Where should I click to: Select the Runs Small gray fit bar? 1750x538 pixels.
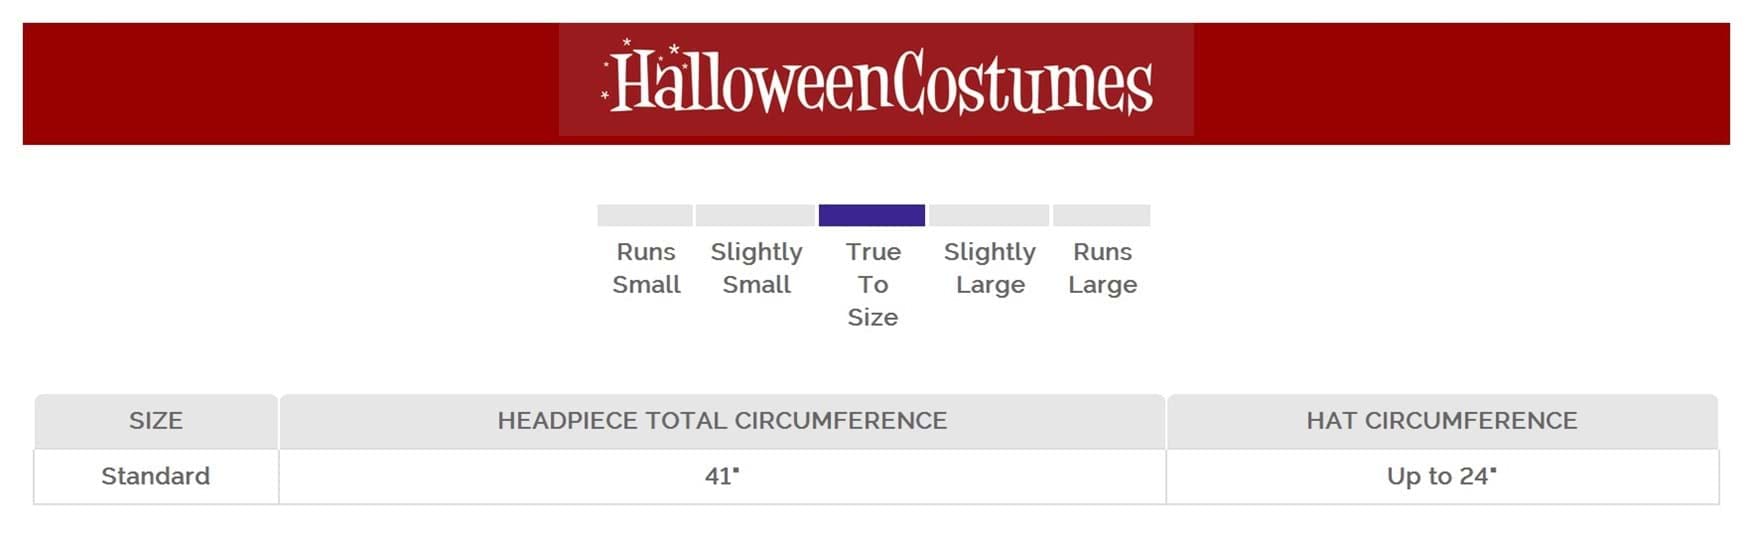click(645, 215)
